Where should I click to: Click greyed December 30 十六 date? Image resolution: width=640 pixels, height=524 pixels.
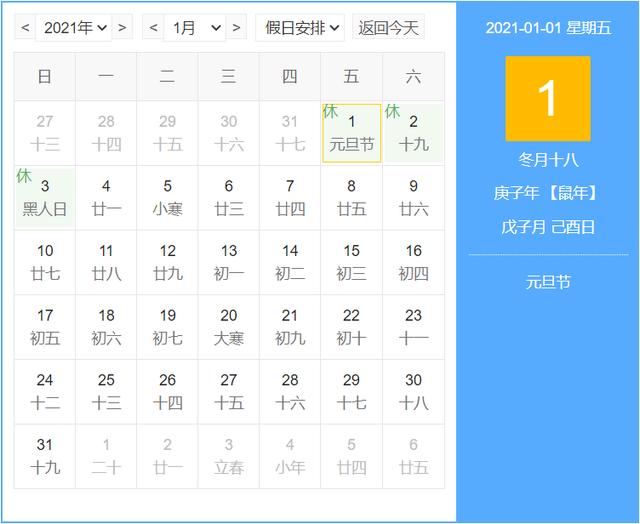pyautogui.click(x=229, y=133)
